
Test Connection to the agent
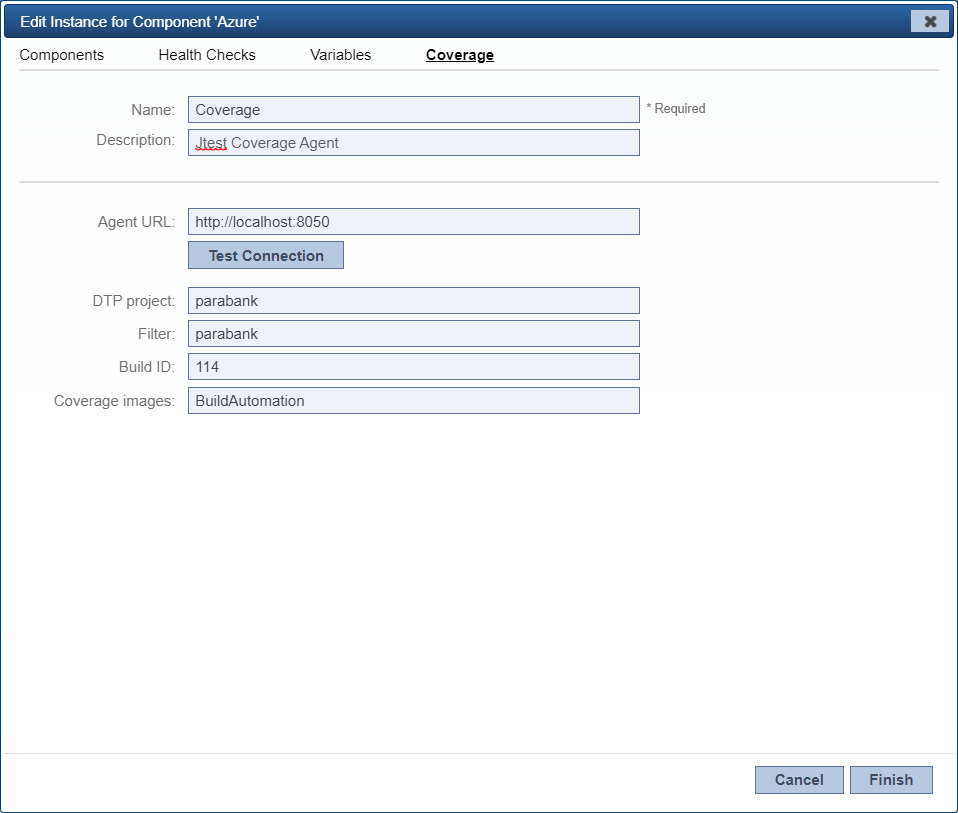click(266, 255)
